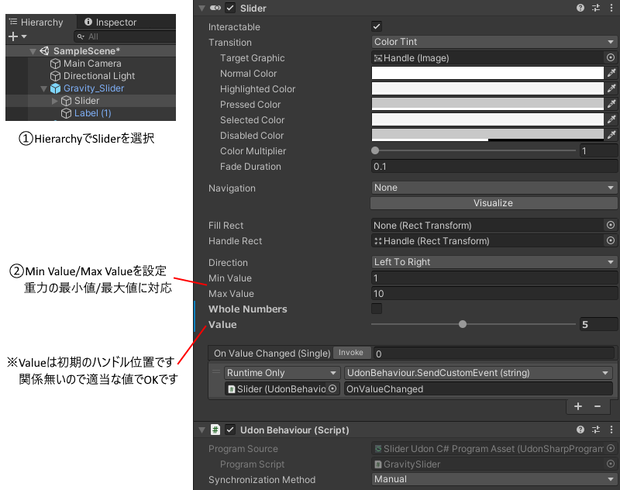The image size is (620, 490).
Task: Enable the Whole Numbers checkbox
Action: point(376,308)
